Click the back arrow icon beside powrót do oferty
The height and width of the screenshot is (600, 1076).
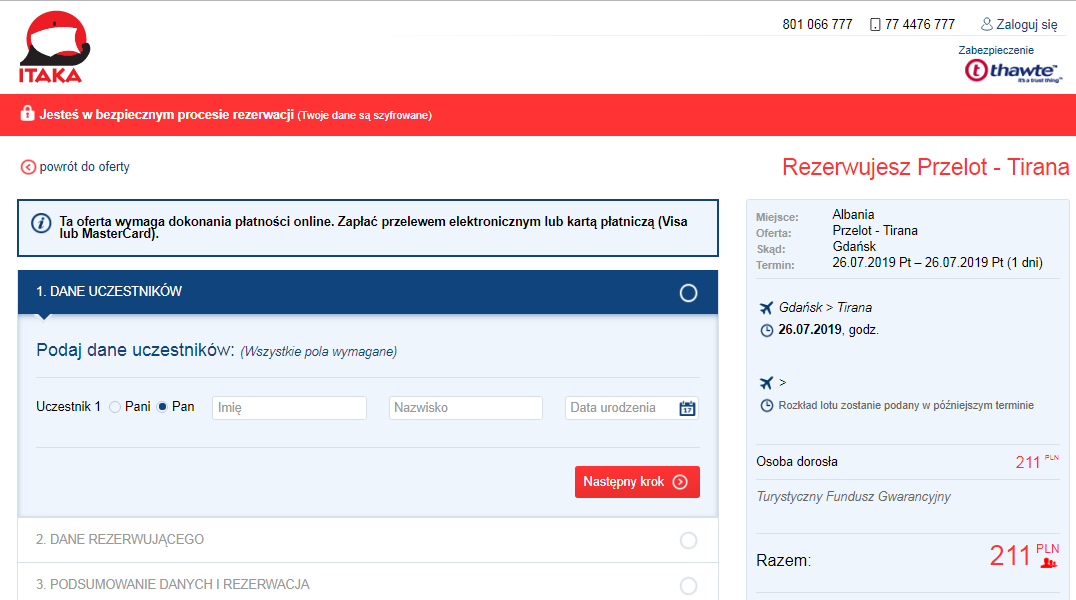(28, 167)
